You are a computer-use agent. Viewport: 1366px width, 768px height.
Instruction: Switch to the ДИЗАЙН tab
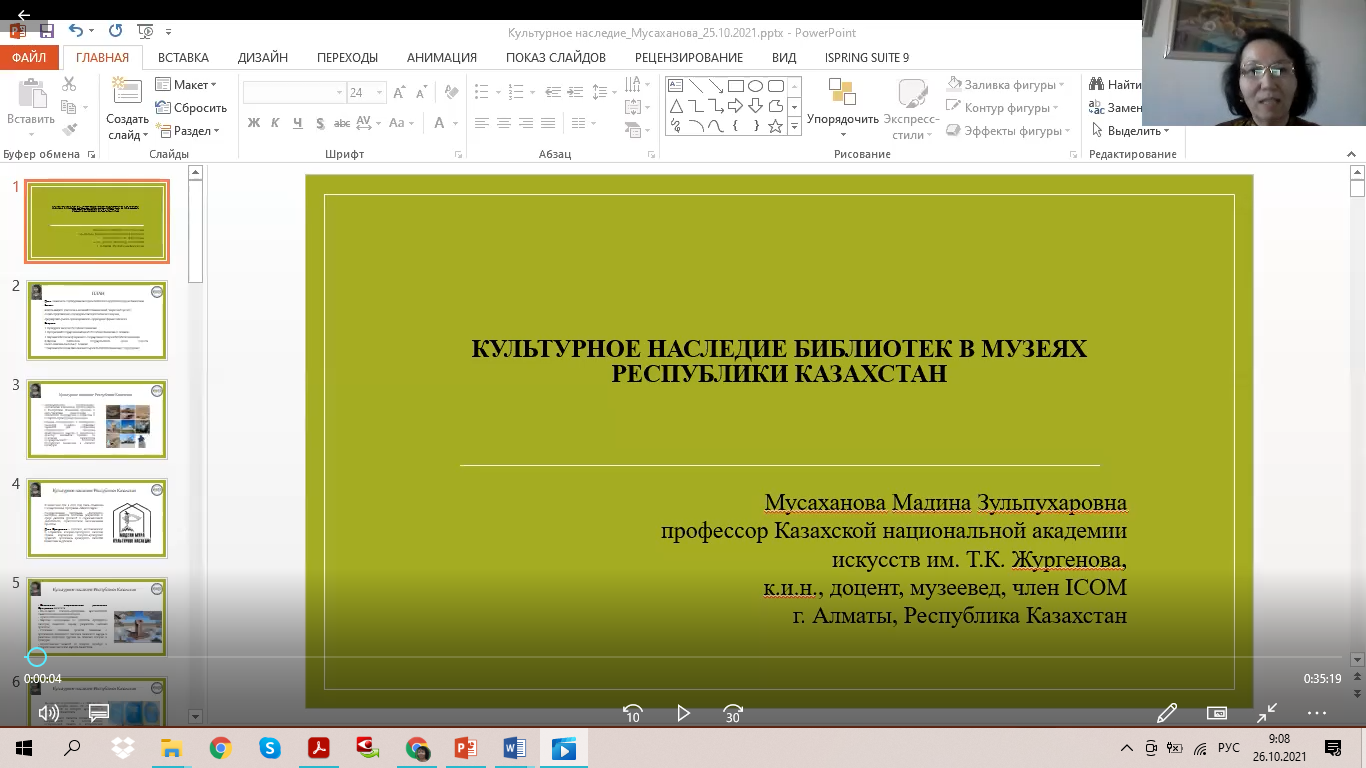click(x=263, y=58)
